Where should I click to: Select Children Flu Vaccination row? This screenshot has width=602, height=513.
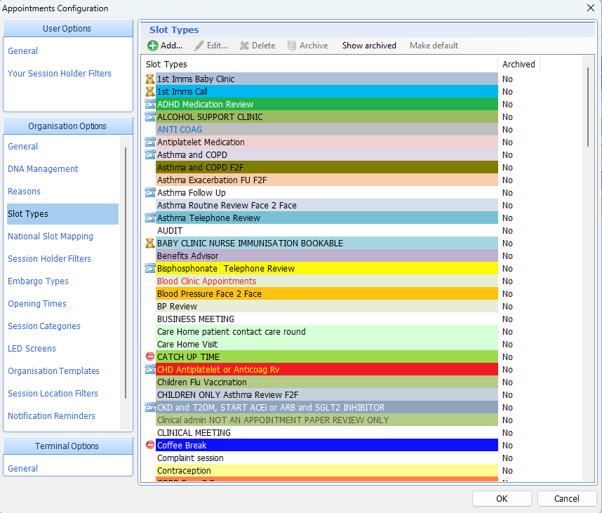(x=327, y=382)
